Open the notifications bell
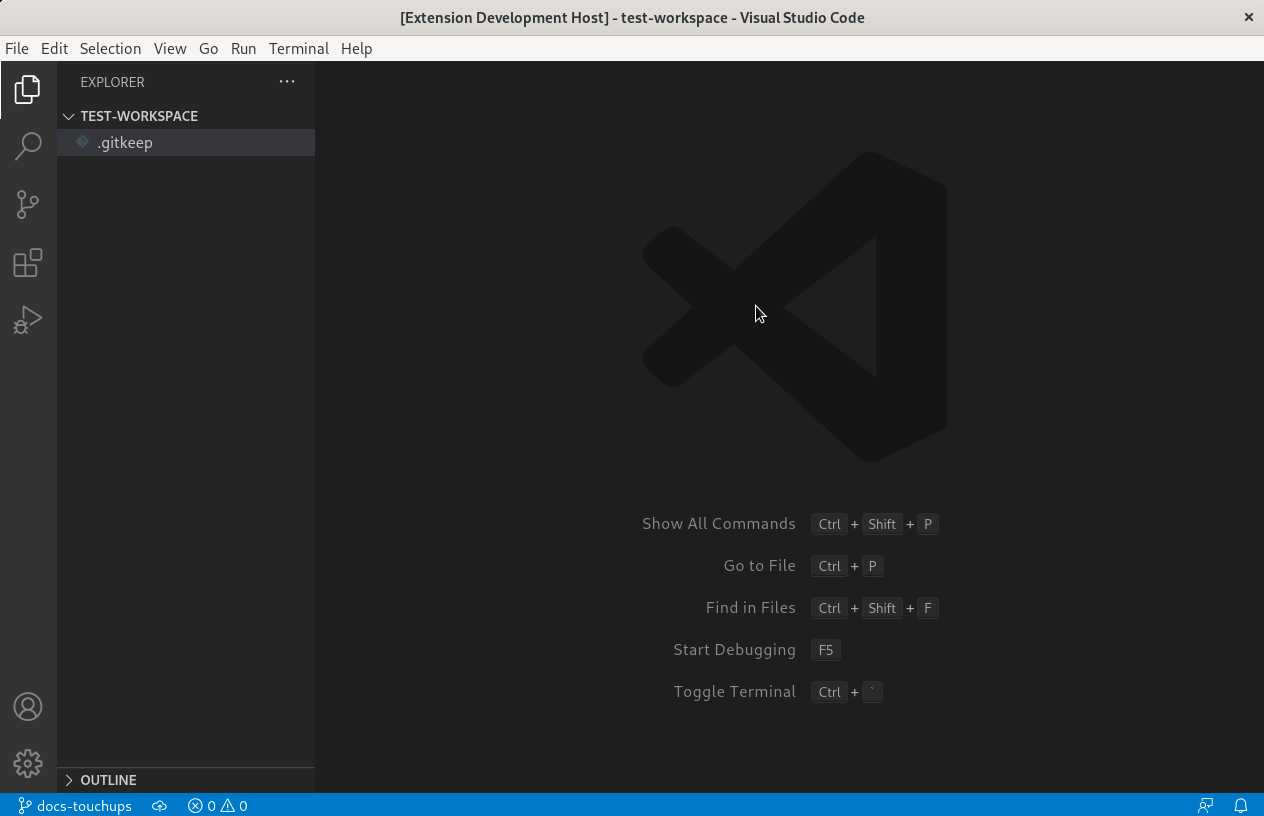This screenshot has width=1264, height=816. click(x=1240, y=806)
